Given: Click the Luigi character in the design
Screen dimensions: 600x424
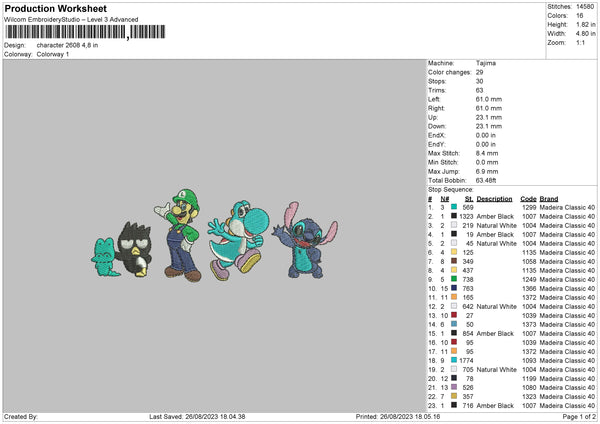Looking at the screenshot, I should pos(180,235).
